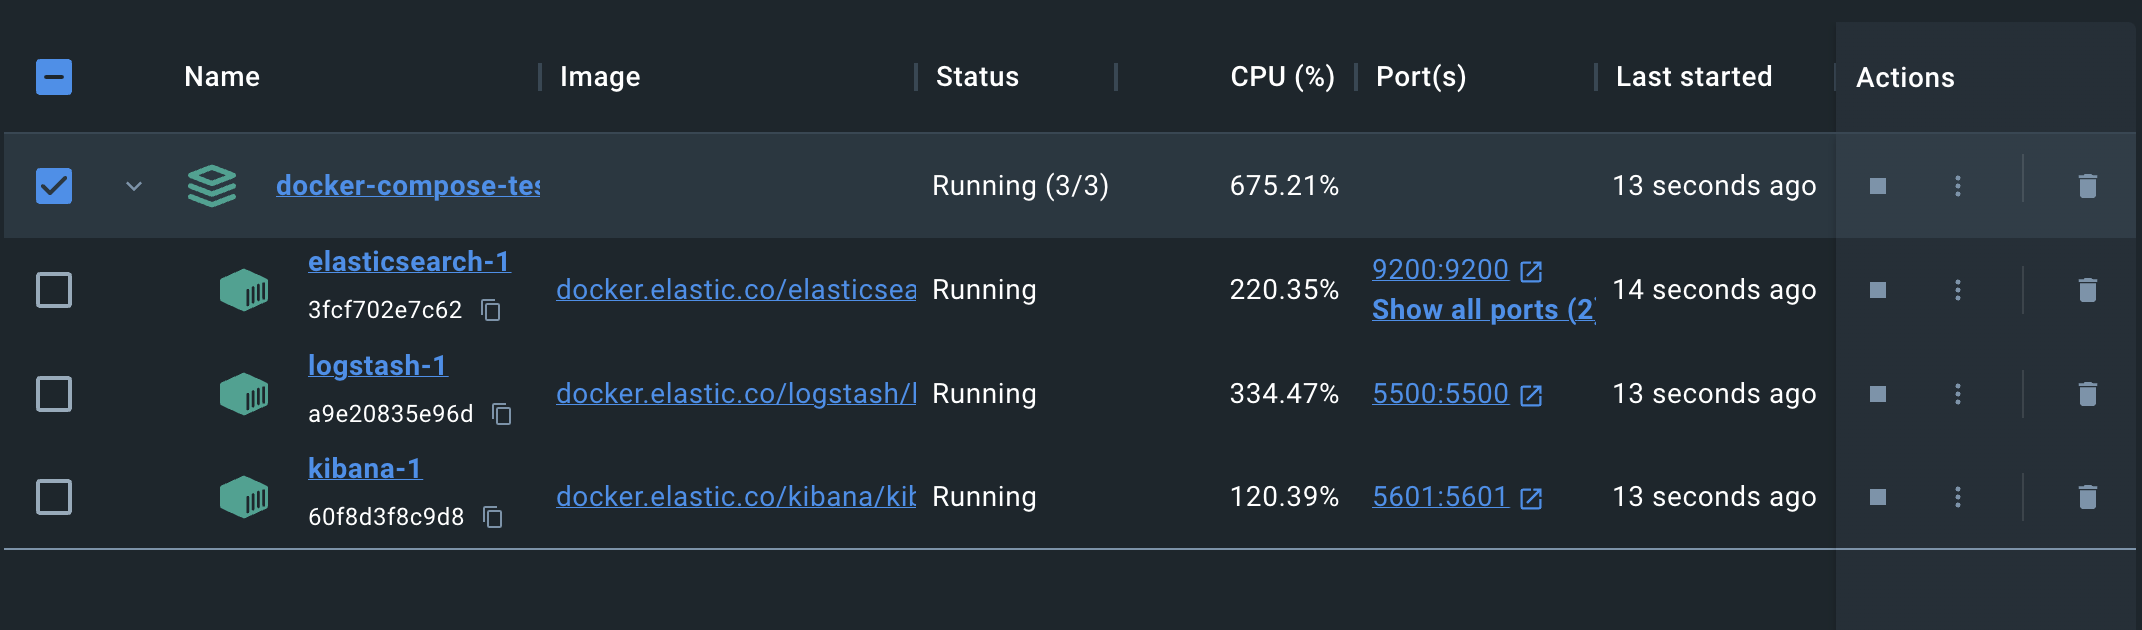Sort by the Name column header
This screenshot has width=2142, height=630.
click(x=222, y=77)
